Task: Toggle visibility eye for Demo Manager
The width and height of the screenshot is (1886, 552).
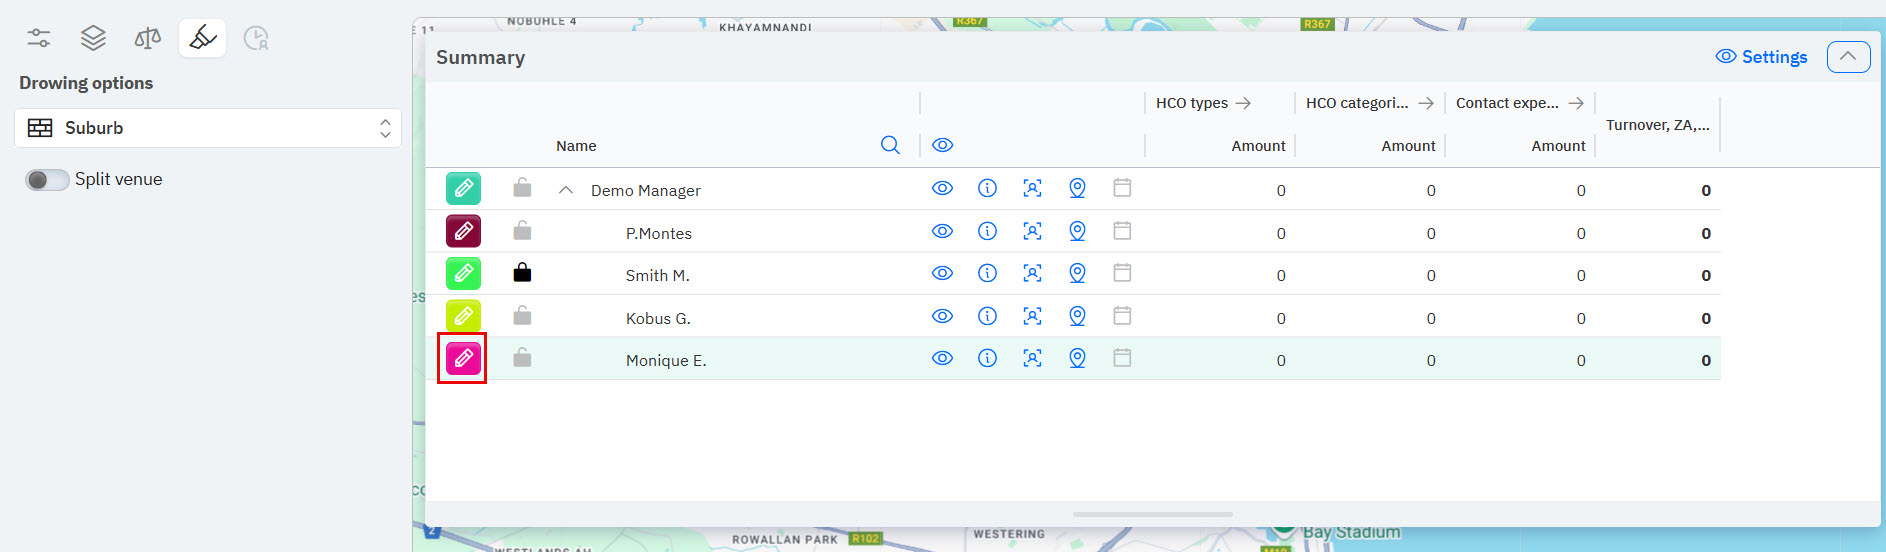Action: pos(942,188)
